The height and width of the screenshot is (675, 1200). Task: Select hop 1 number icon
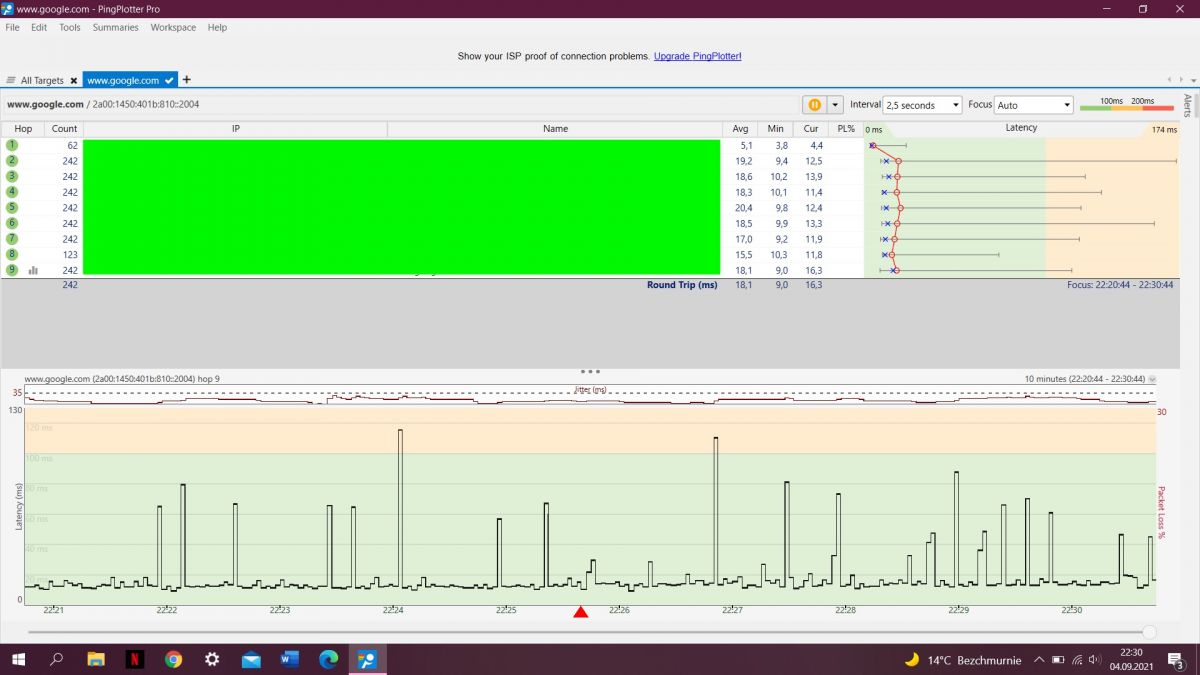click(x=12, y=145)
